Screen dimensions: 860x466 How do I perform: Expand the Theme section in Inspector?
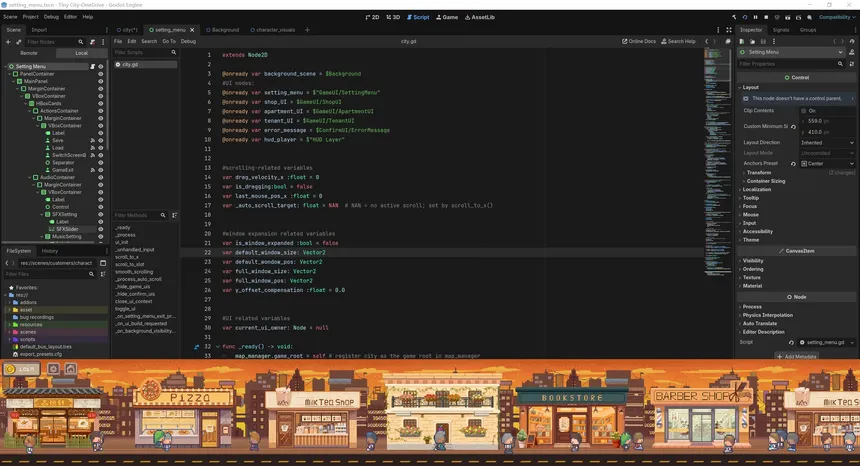(750, 240)
